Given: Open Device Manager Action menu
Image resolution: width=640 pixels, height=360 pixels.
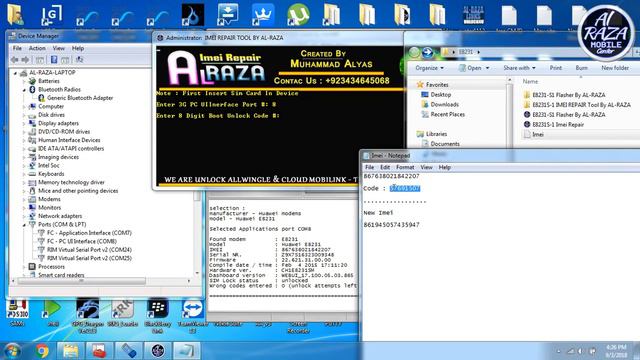Looking at the screenshot, I should (x=37, y=48).
